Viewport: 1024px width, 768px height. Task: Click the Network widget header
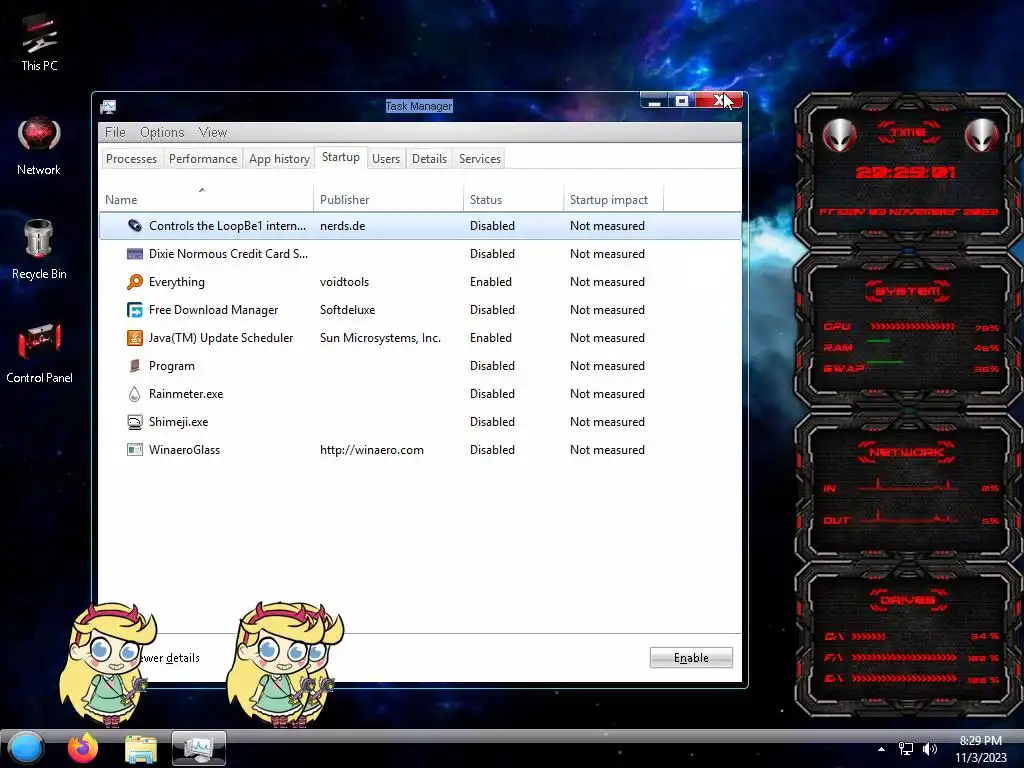906,452
